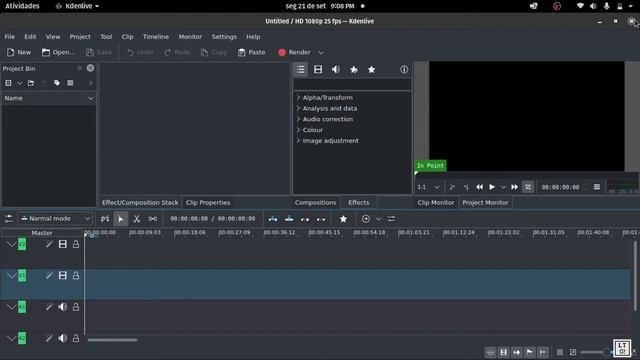This screenshot has width=640, height=360.
Task: Lock the A1 audio track
Action: 76,307
